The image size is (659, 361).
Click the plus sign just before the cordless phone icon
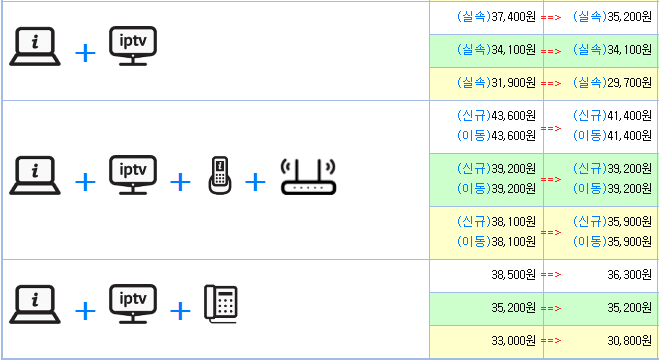point(180,182)
